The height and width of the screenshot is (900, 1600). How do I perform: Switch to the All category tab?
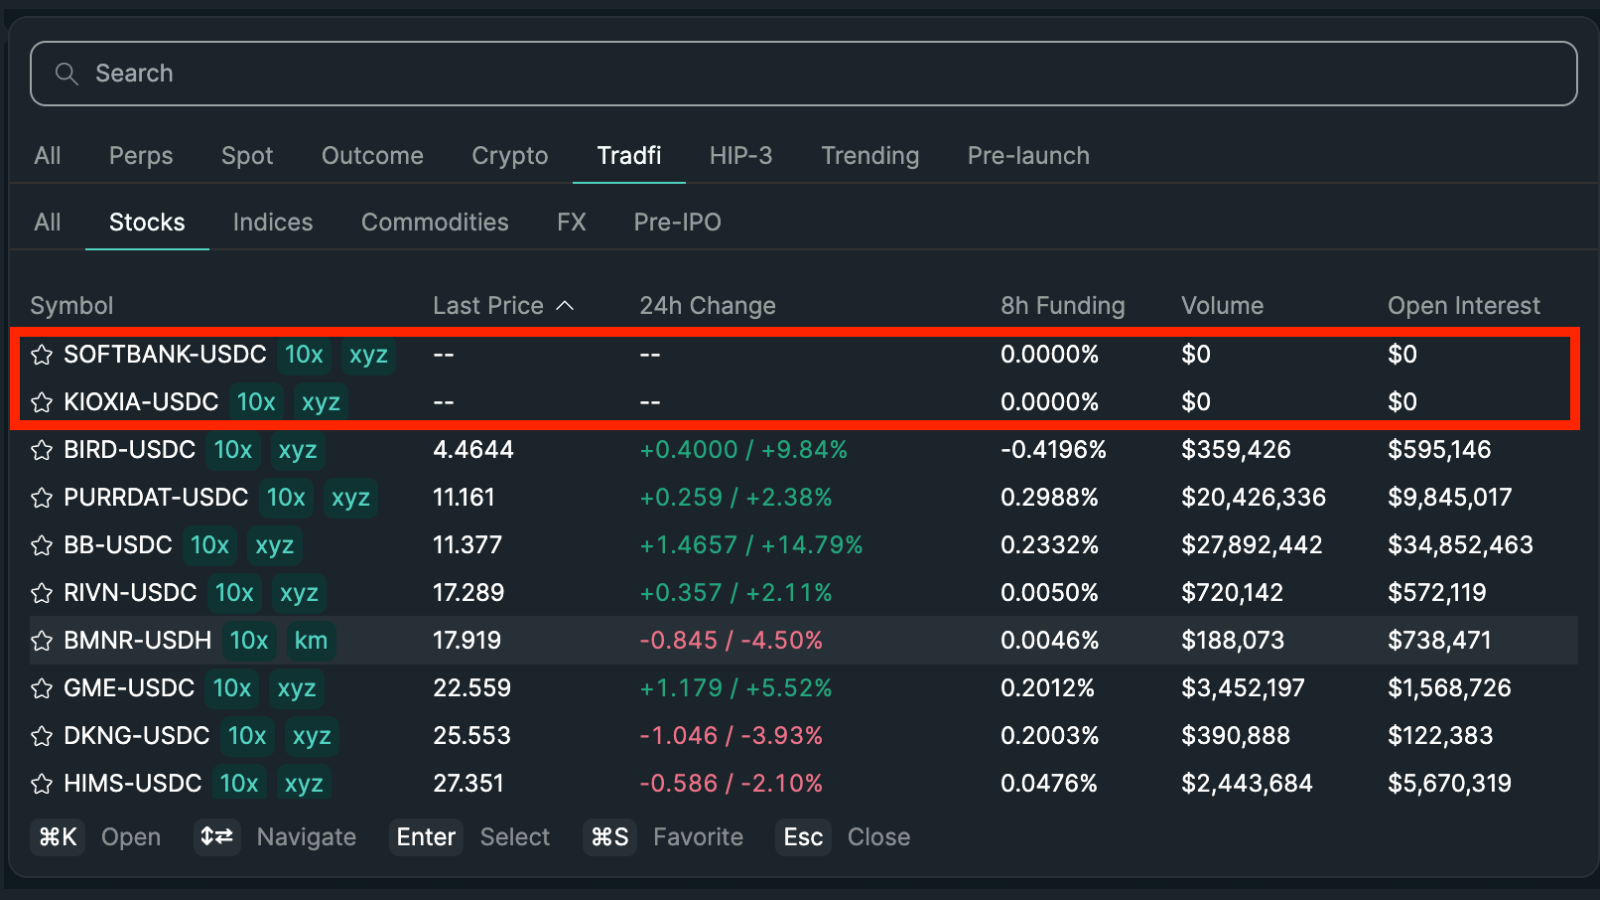click(x=47, y=156)
